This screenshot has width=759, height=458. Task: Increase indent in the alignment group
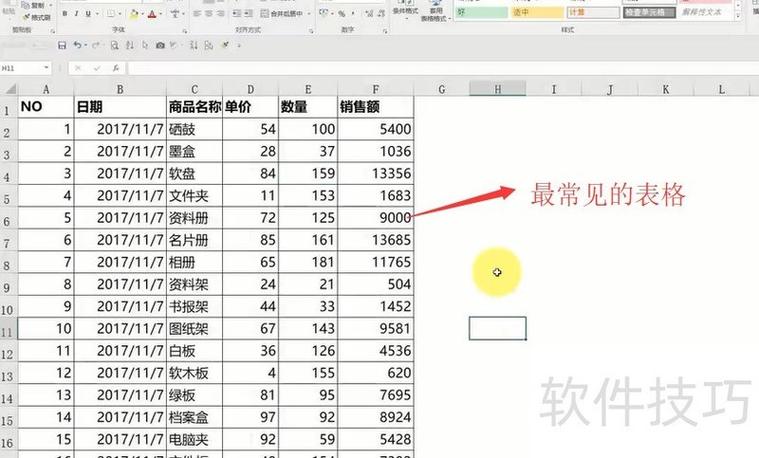point(248,14)
